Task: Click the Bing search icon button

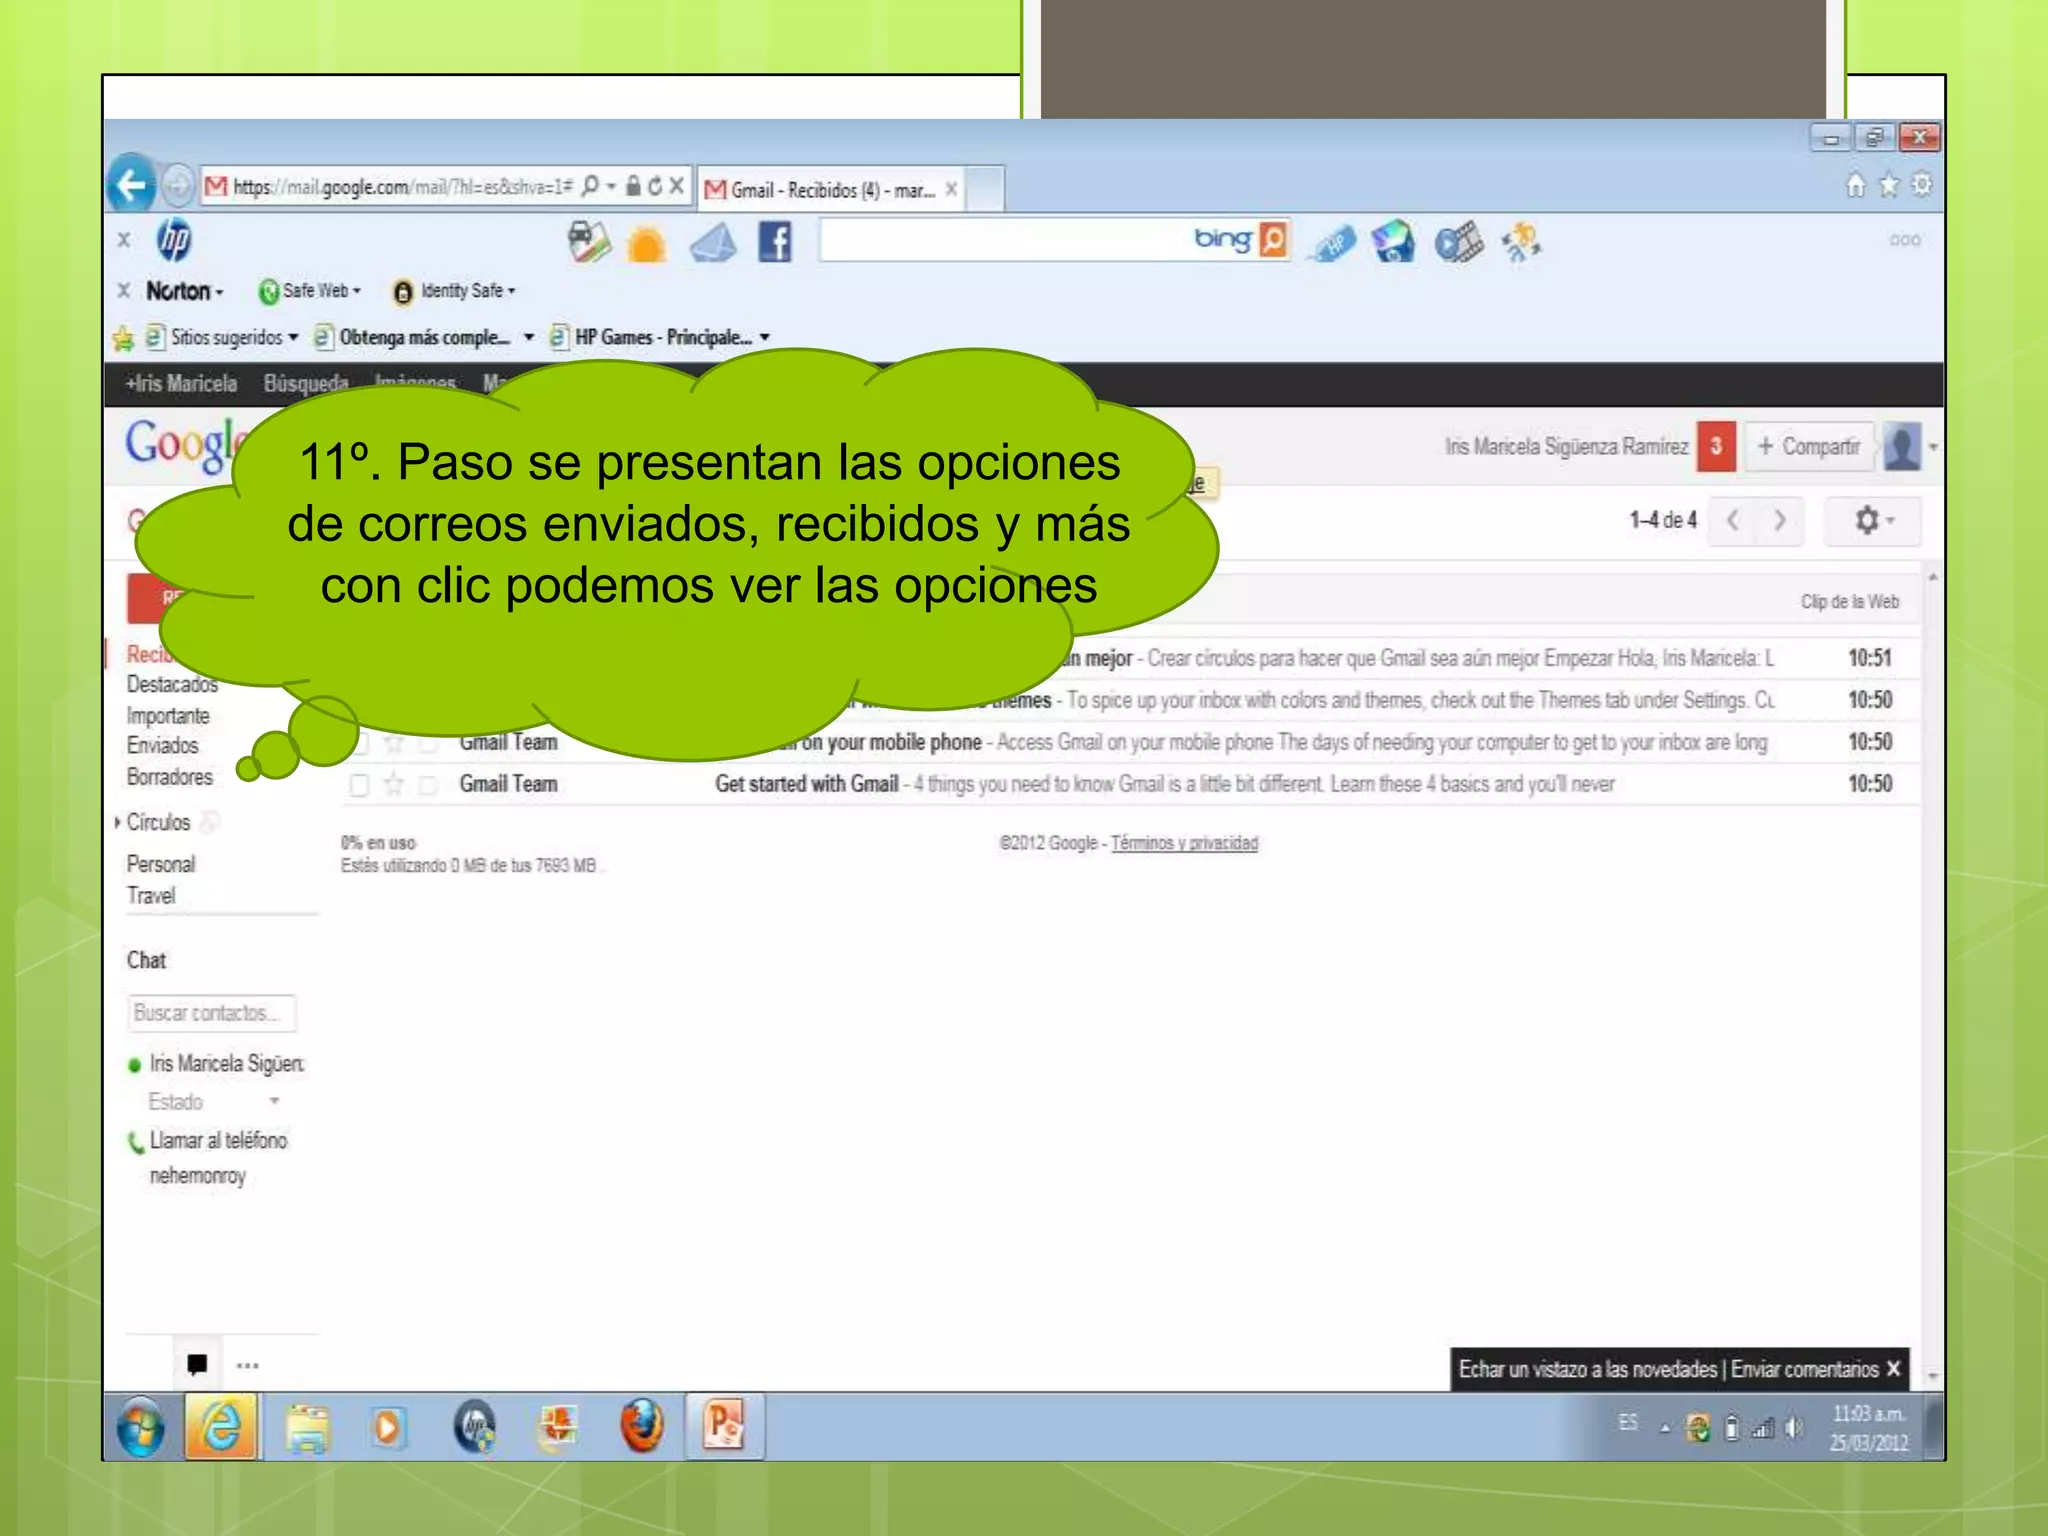Action: point(1272,240)
